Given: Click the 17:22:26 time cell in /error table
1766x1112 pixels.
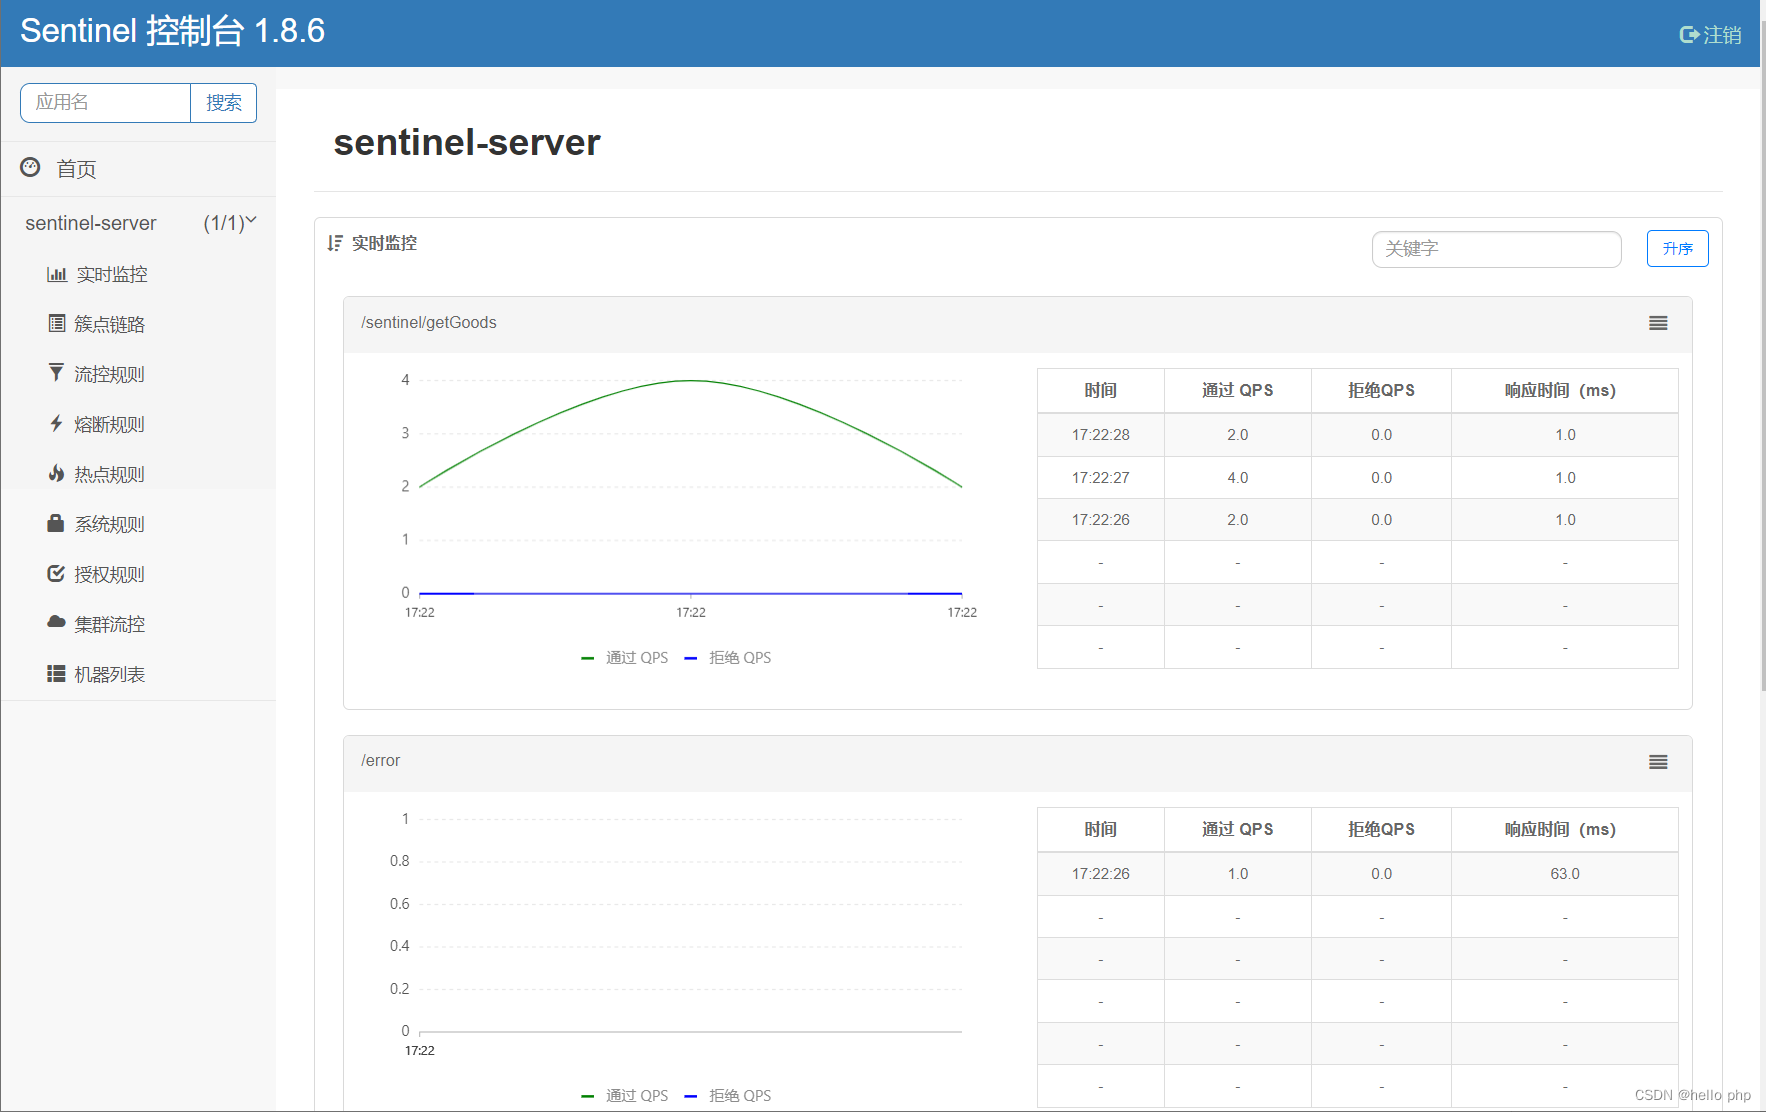Looking at the screenshot, I should click(x=1101, y=874).
